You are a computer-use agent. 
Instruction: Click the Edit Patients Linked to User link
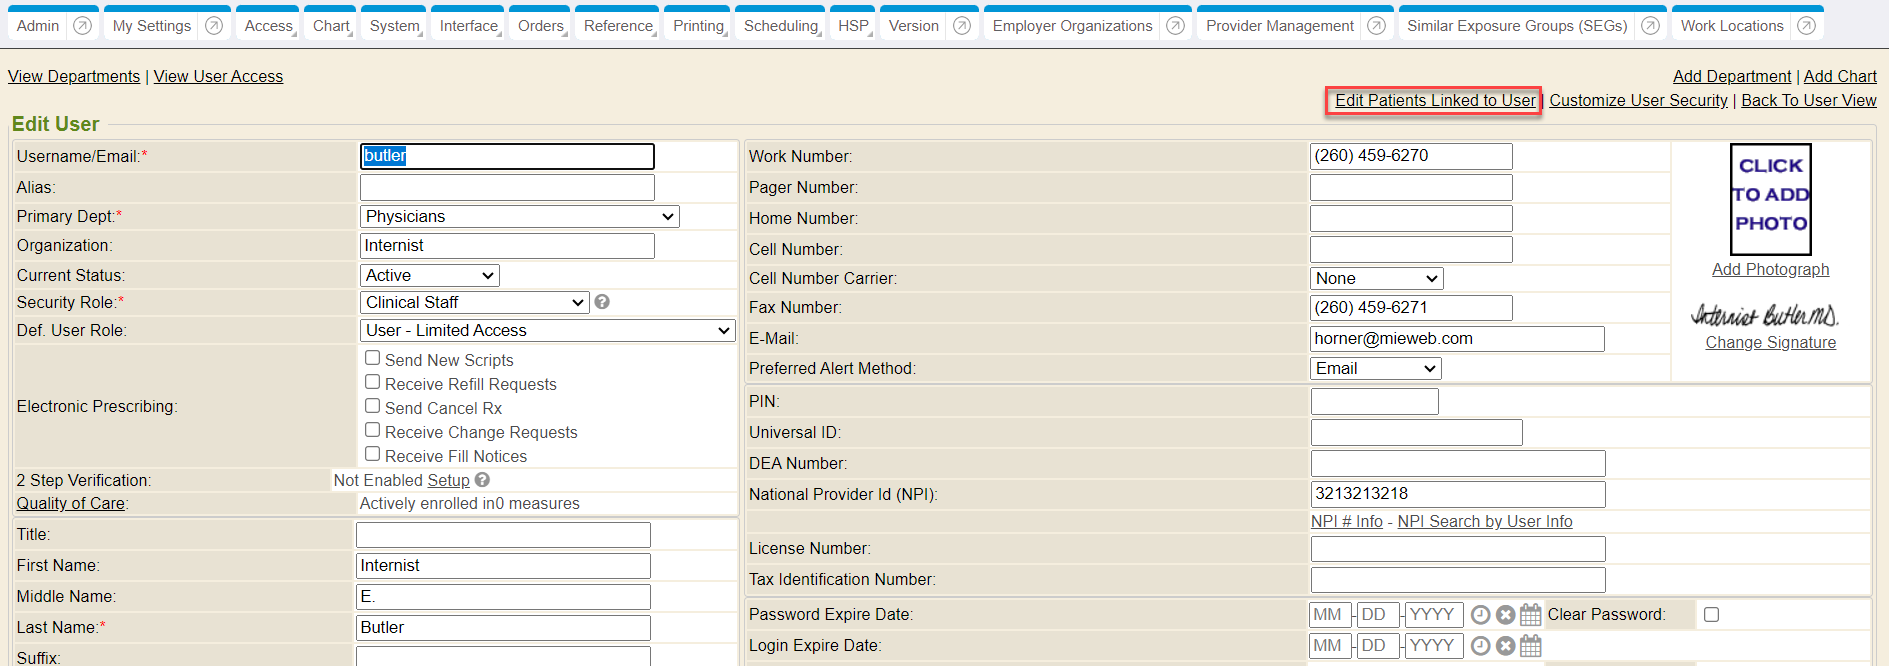coord(1434,101)
